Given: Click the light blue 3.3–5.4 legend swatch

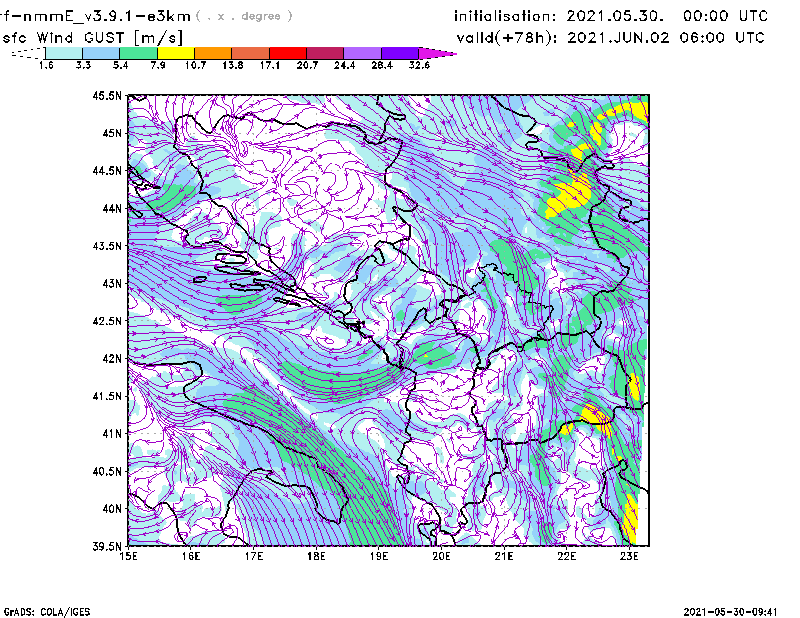Looking at the screenshot, I should pyautogui.click(x=101, y=53).
